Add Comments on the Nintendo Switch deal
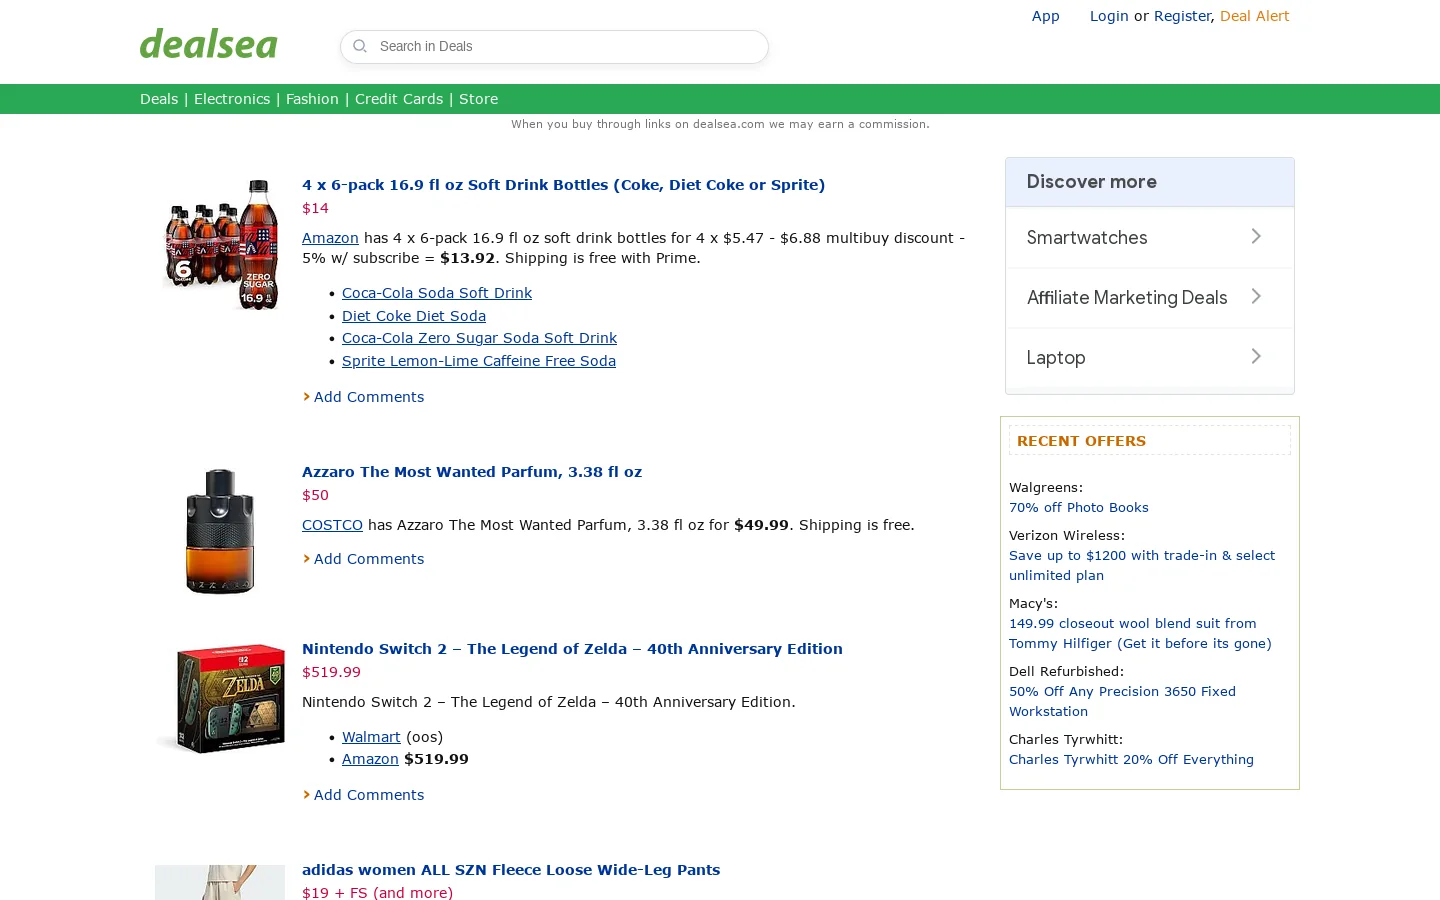 click(x=369, y=795)
